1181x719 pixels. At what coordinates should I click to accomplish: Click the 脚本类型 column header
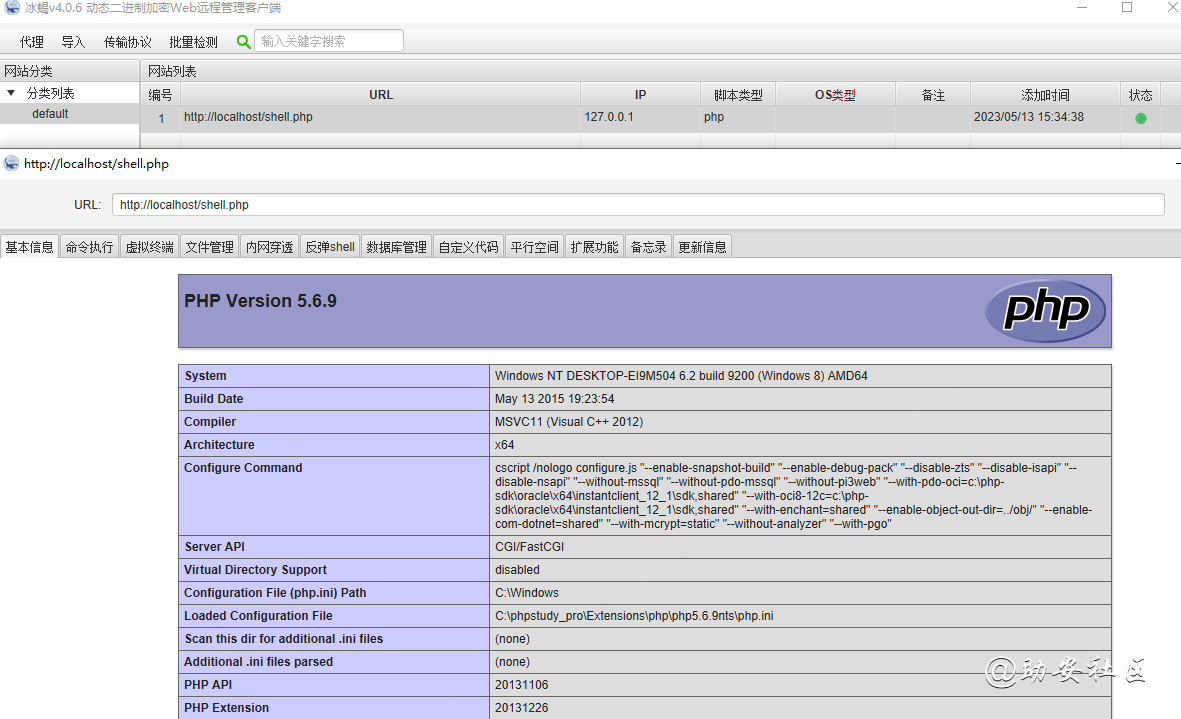738,95
